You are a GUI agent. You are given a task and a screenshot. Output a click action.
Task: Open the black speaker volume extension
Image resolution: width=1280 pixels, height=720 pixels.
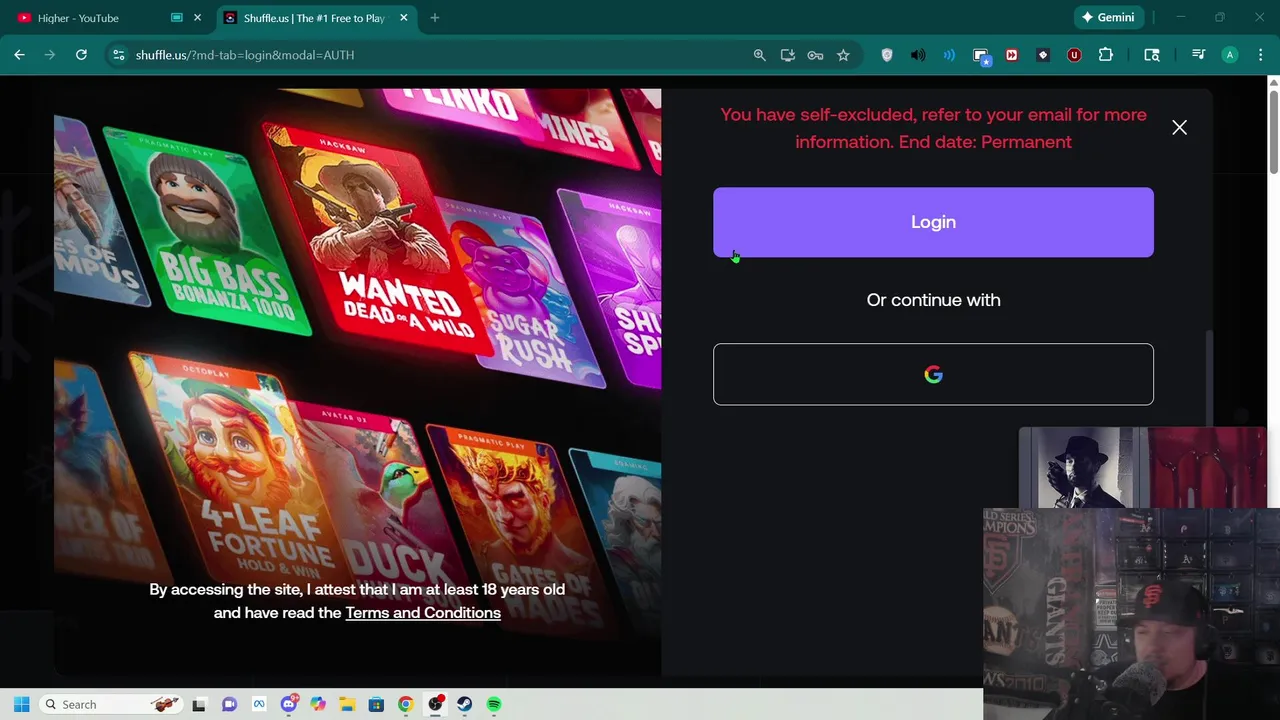pyautogui.click(x=918, y=55)
